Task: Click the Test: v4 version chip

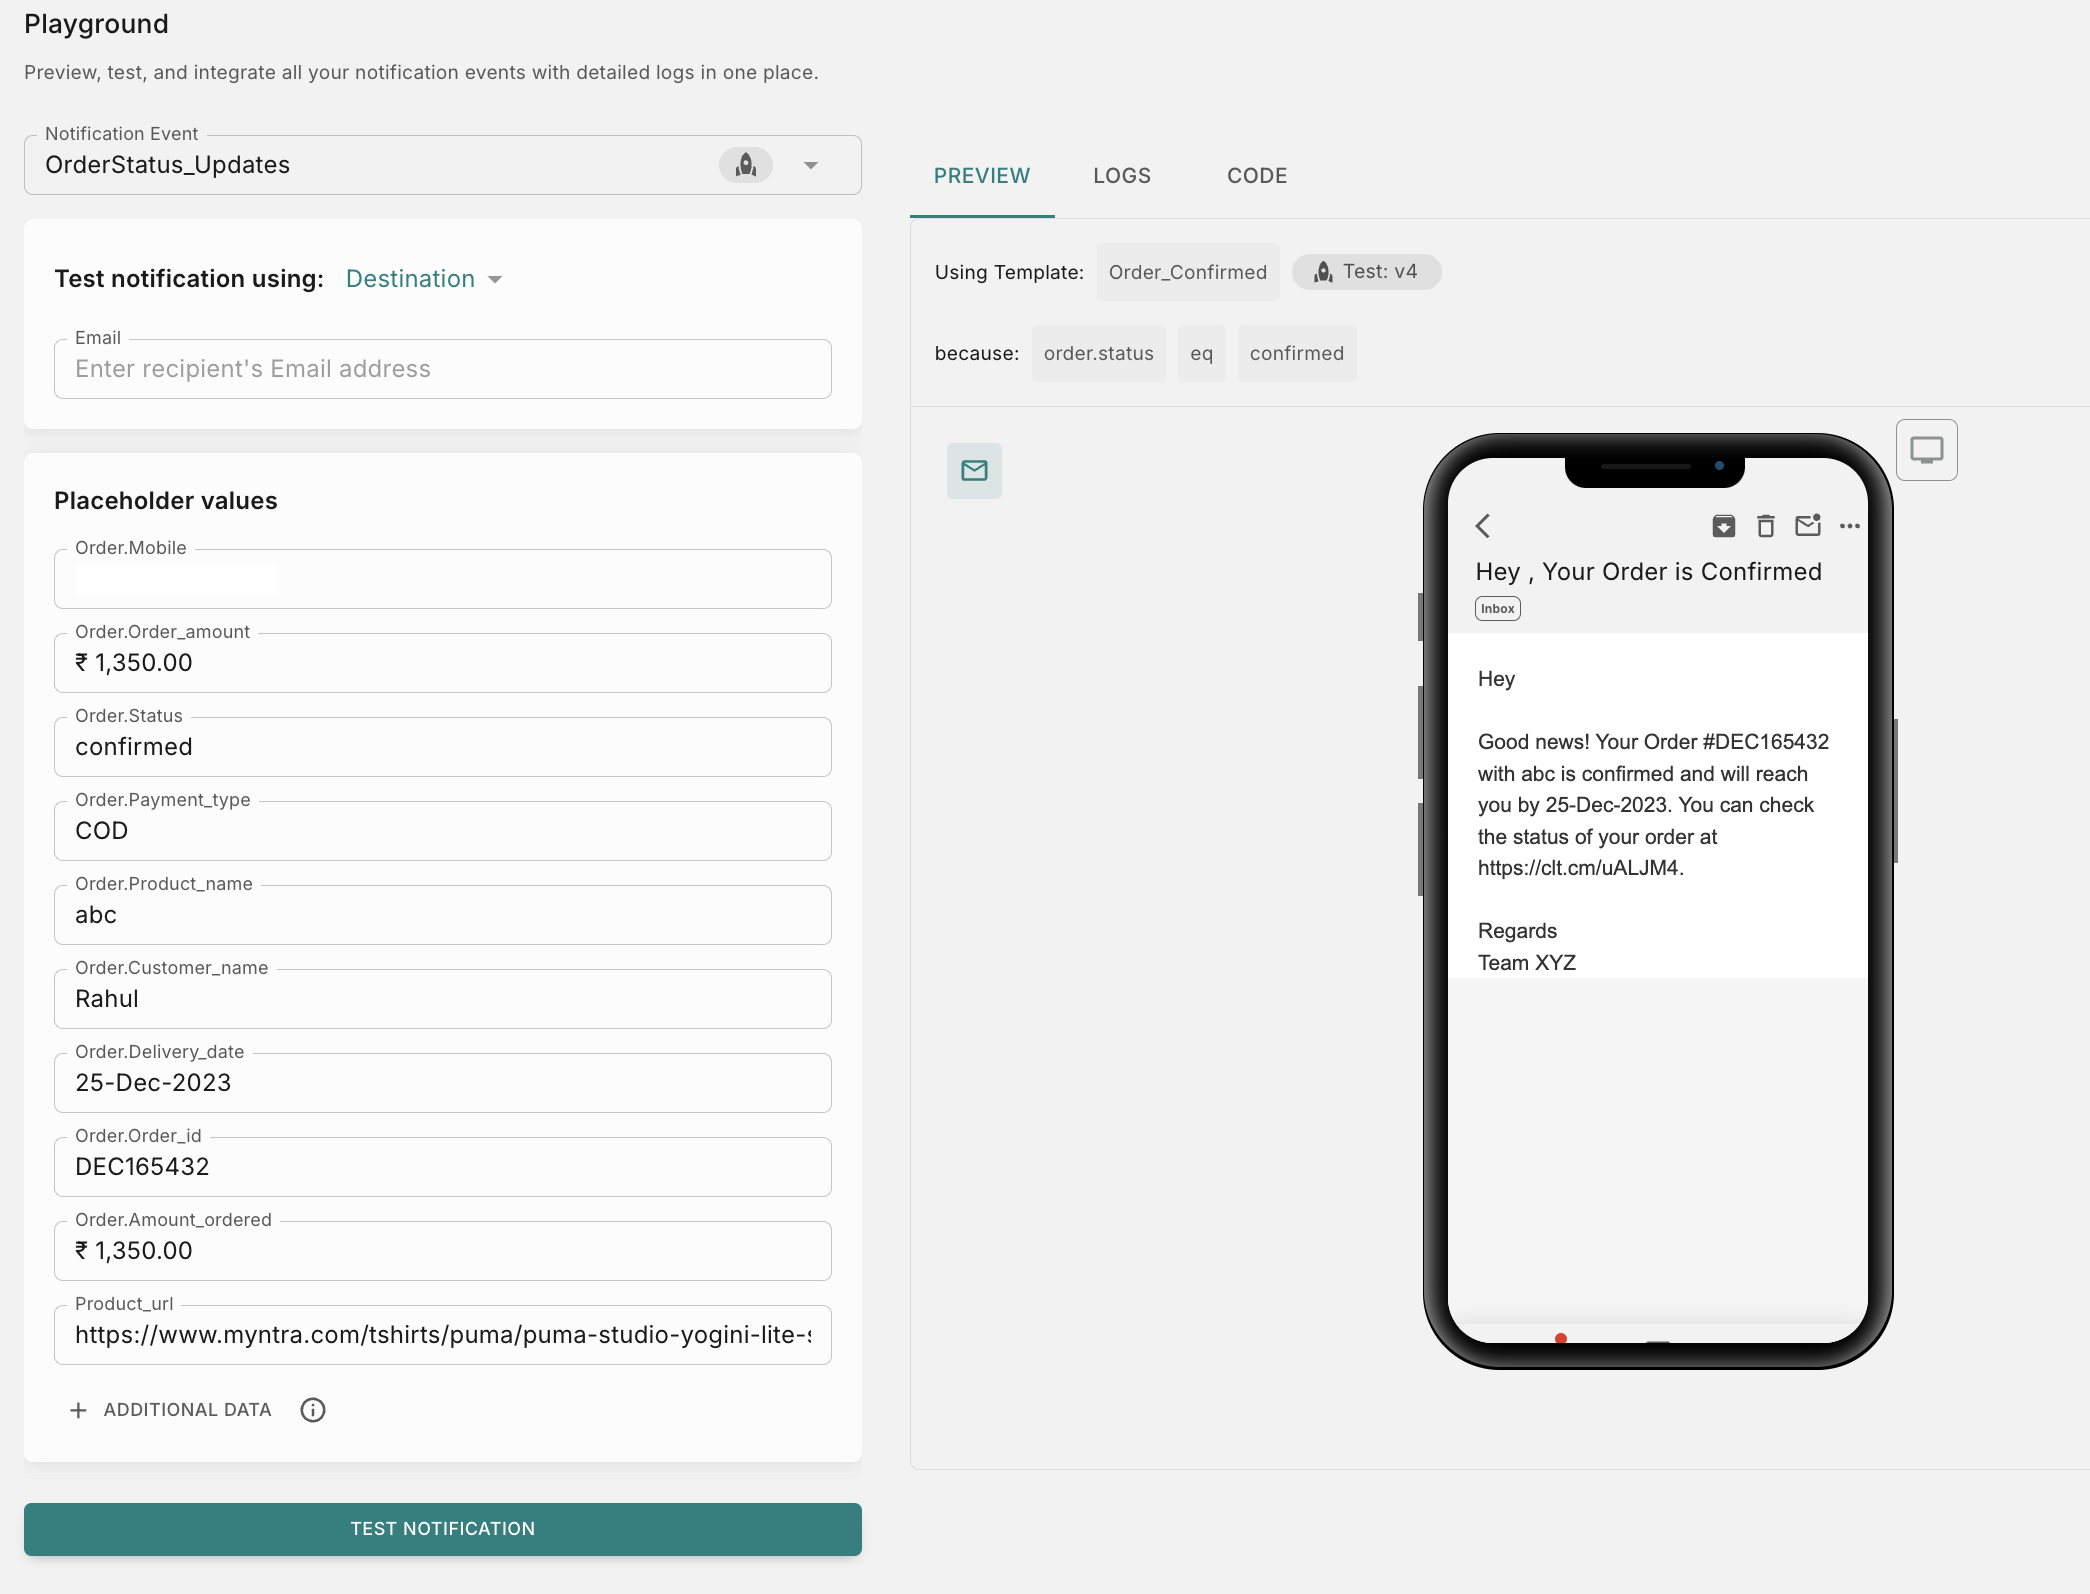Action: (1366, 272)
